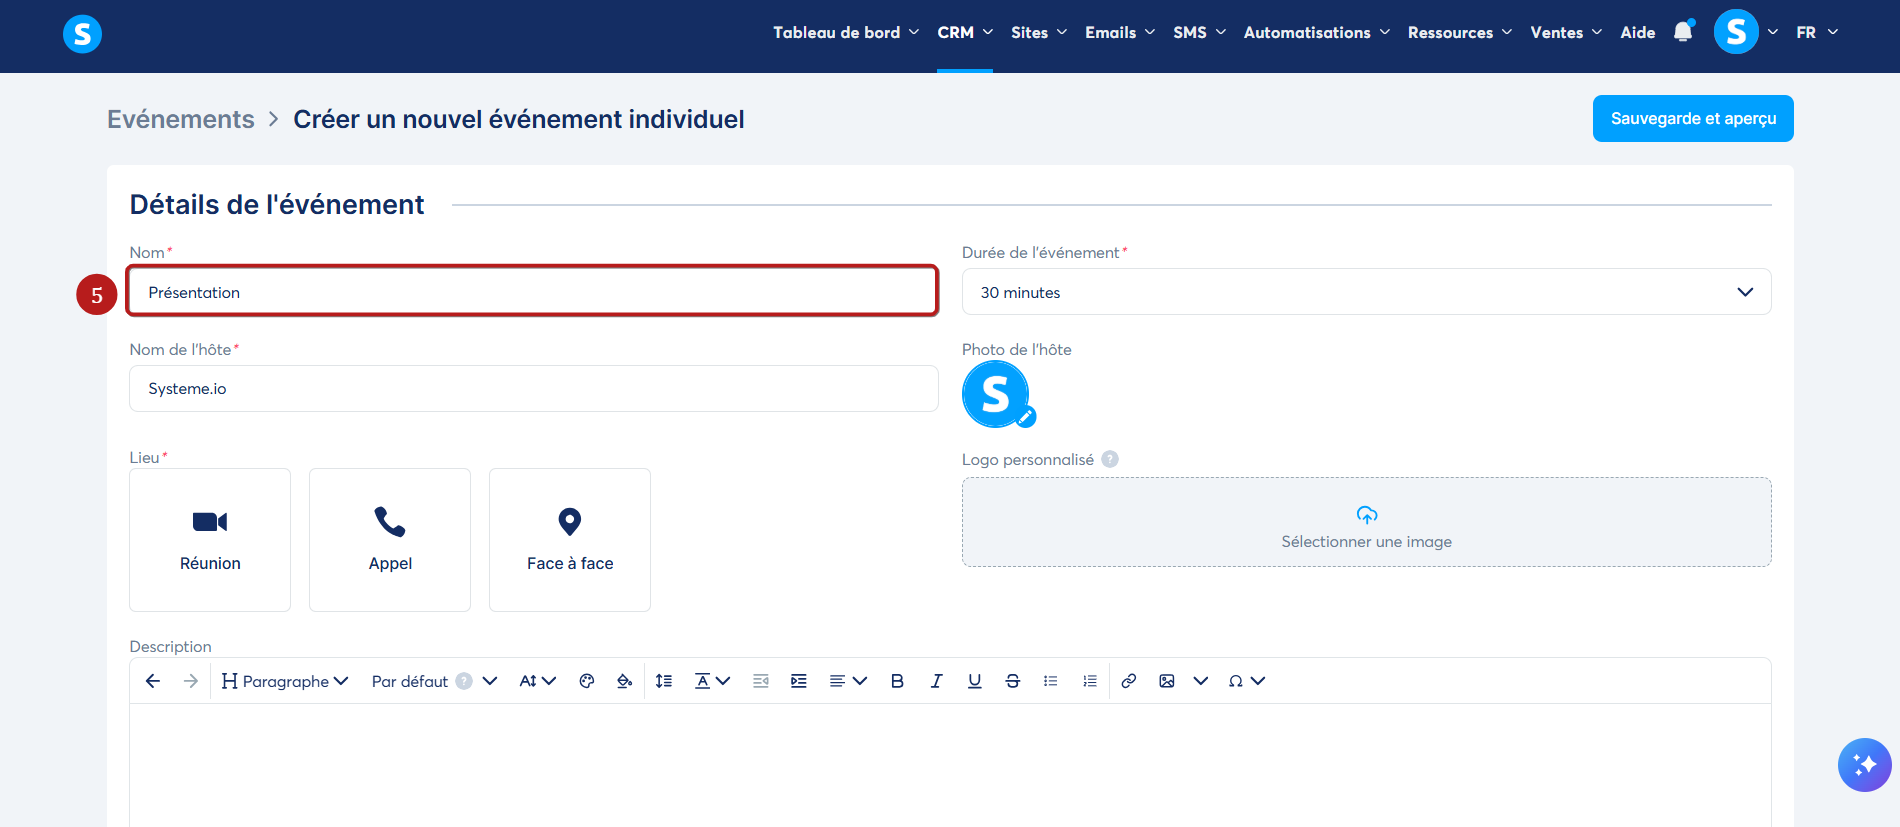Image resolution: width=1900 pixels, height=827 pixels.
Task: Decrease the paragraph indent
Action: click(761, 681)
